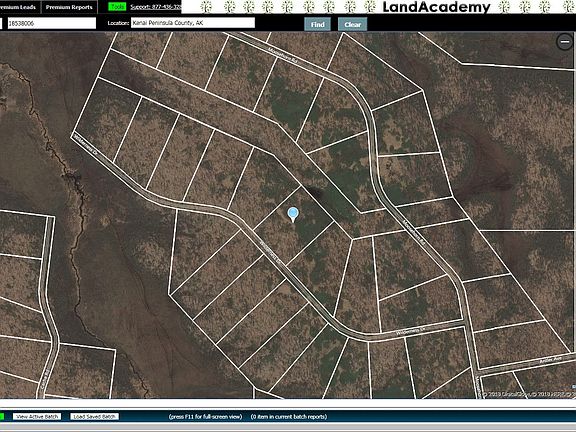Screen dimensions: 576x432
Task: Click the Antler Ave road label
Action: pos(551,360)
